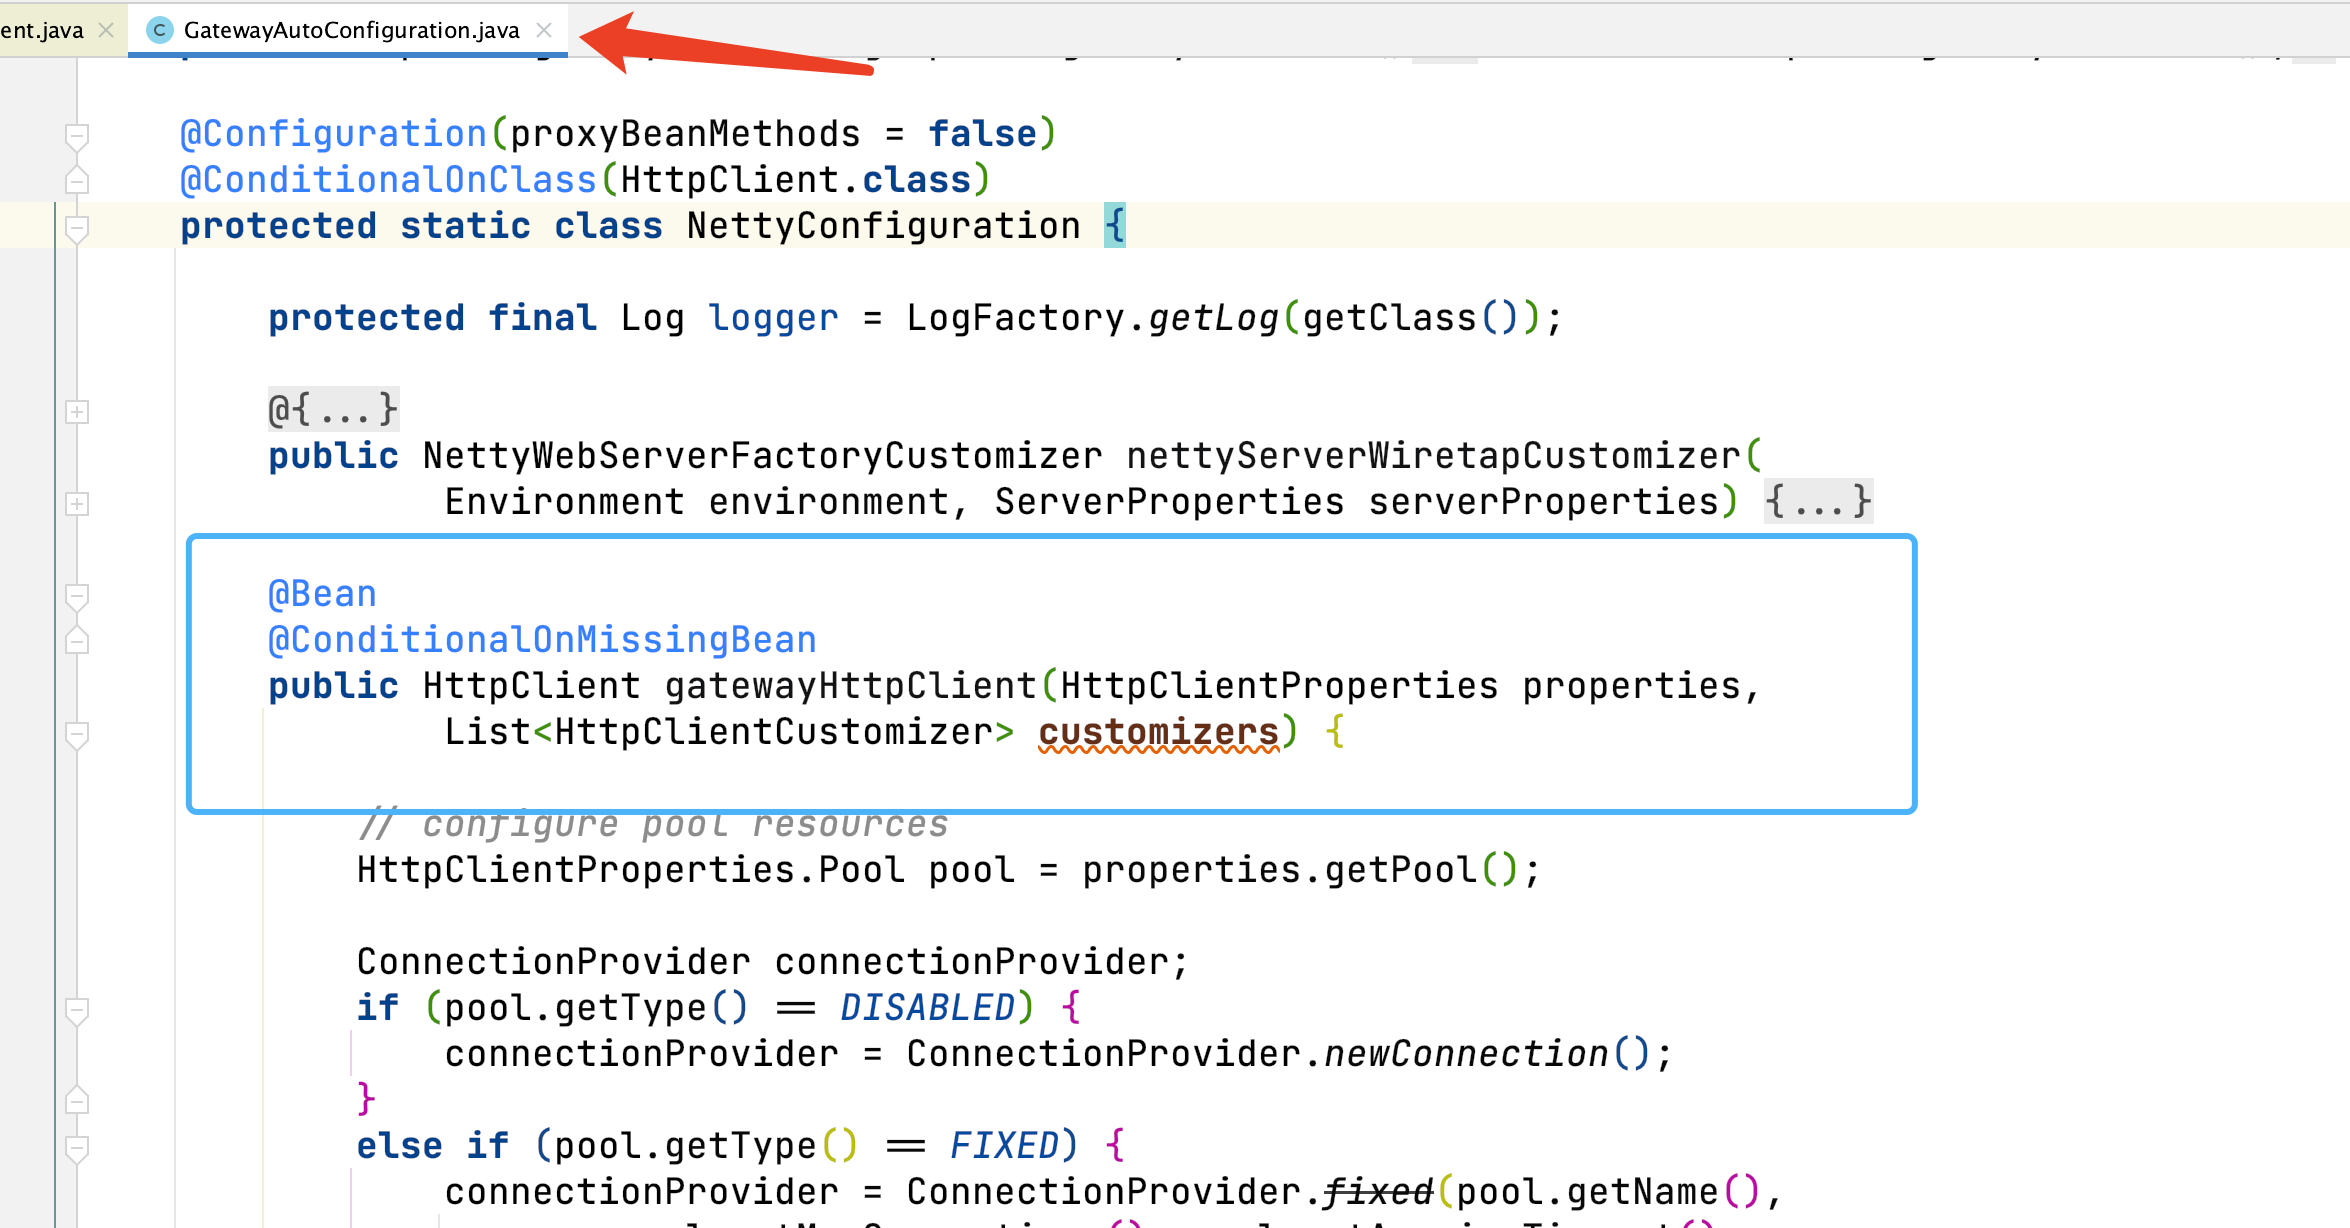Collapse the else if FIXED fold marker
Image resolution: width=2350 pixels, height=1228 pixels.
[x=77, y=1147]
